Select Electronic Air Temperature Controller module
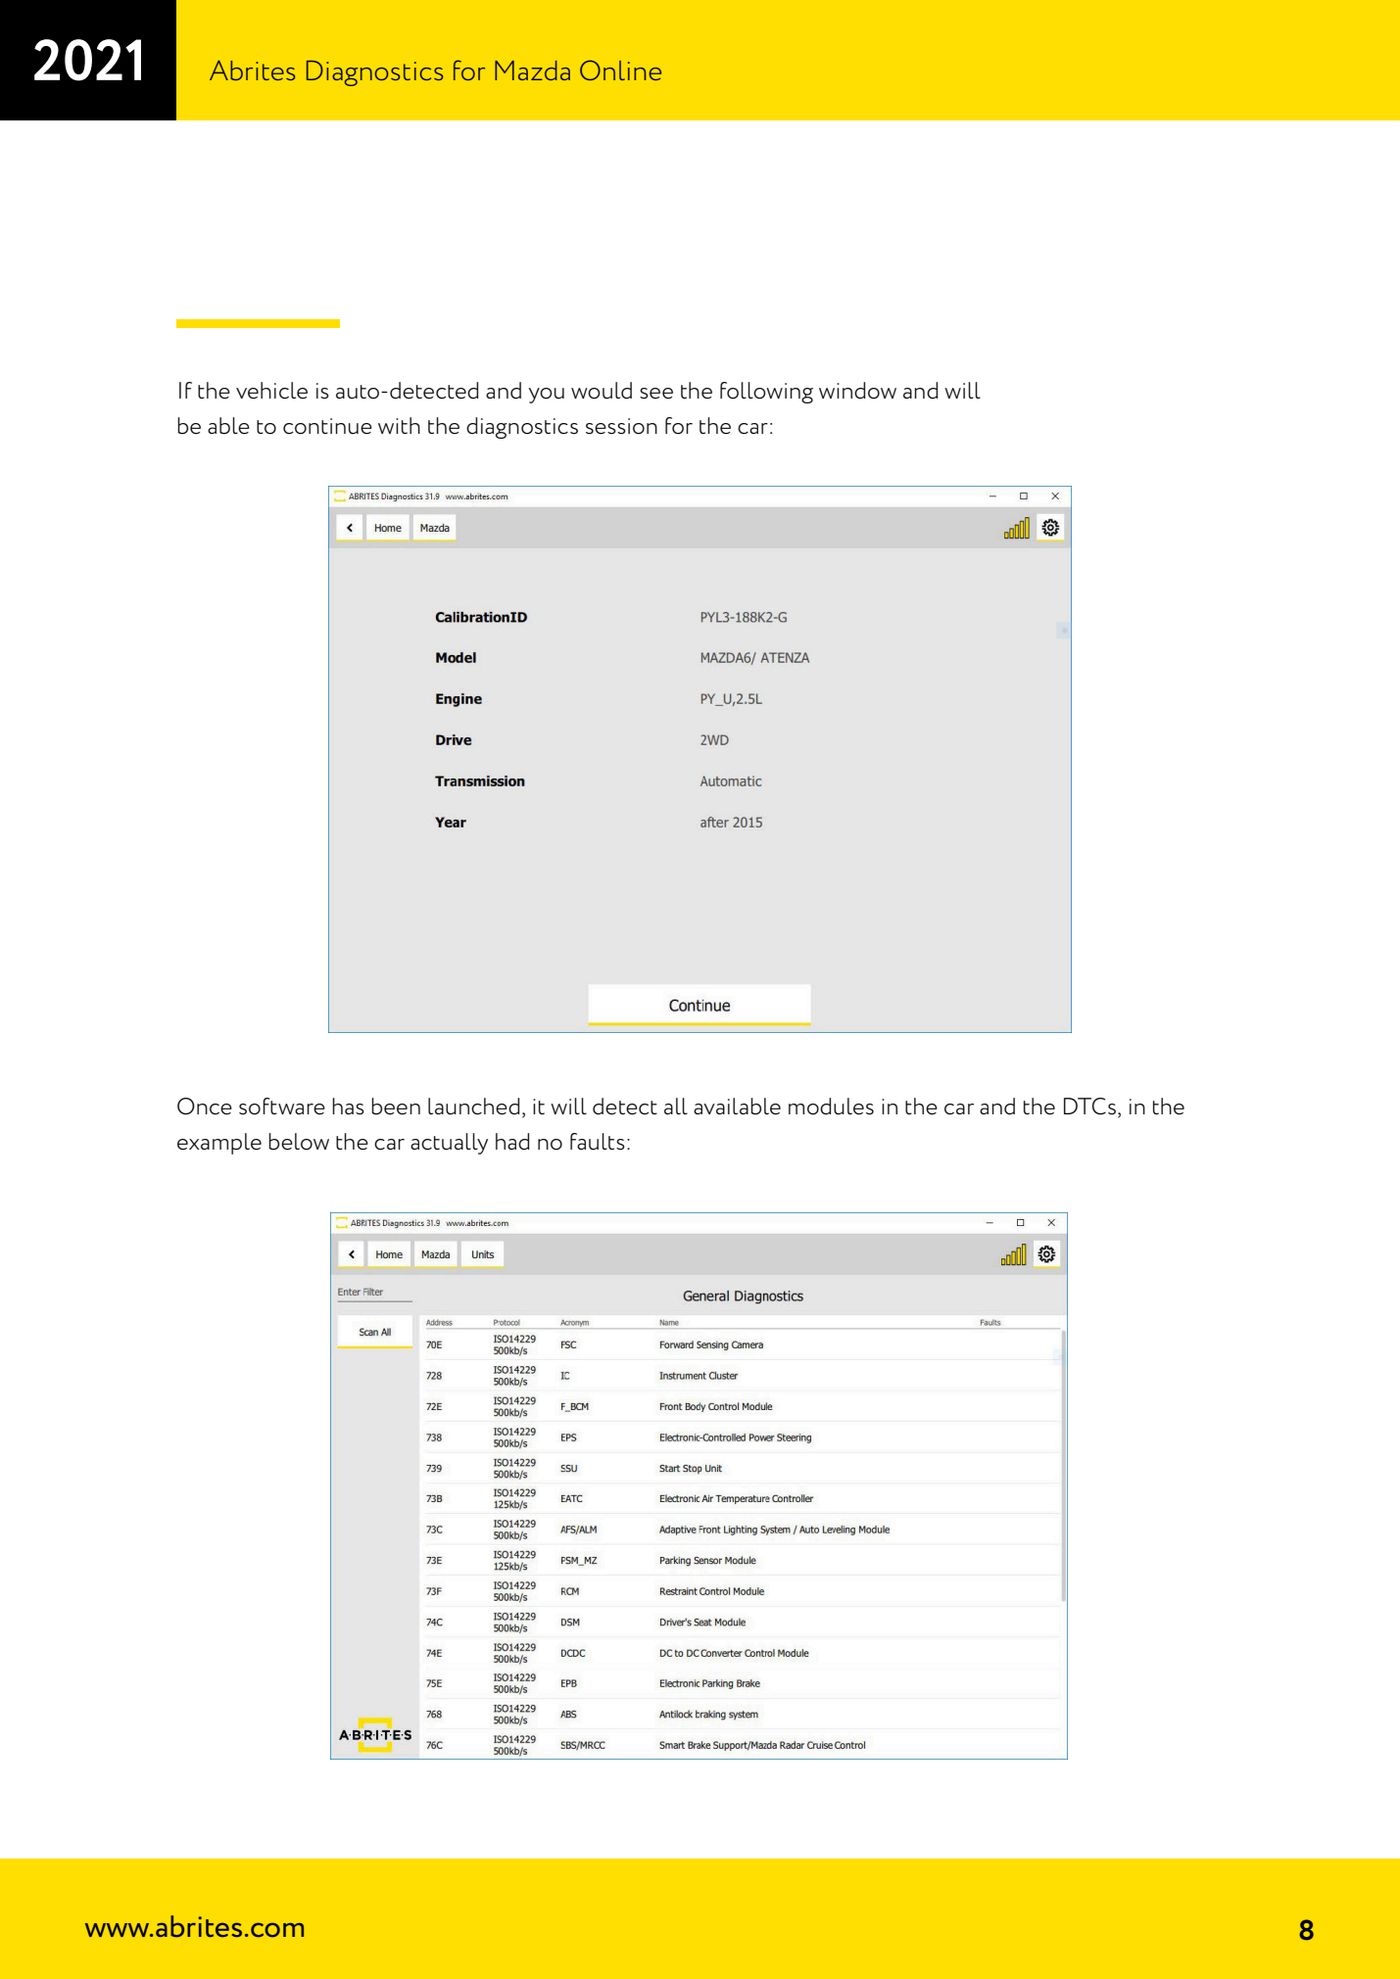Screen dimensions: 1400x1979 point(740,1499)
